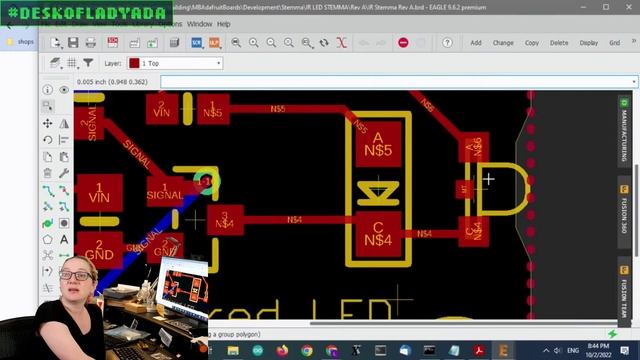640x360 pixels.
Task: Open the Help question mark icon
Action: [x=447, y=42]
